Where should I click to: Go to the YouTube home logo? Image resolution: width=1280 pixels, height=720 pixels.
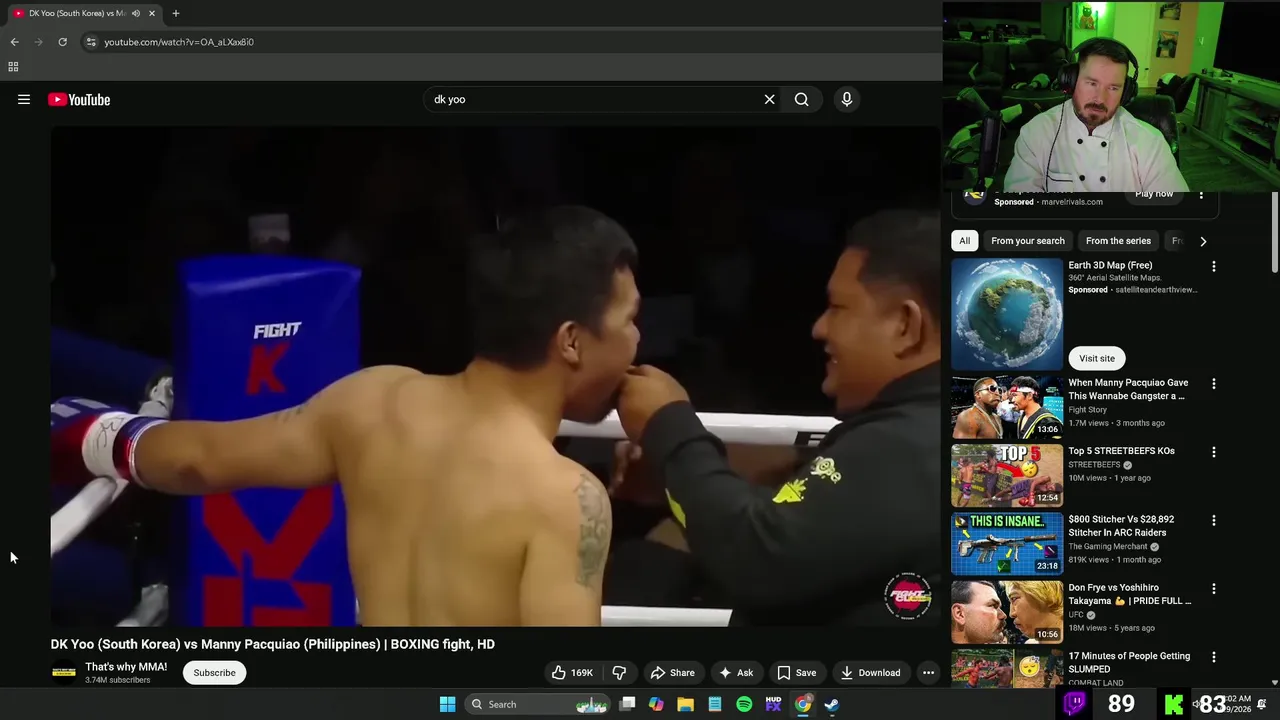[x=79, y=99]
